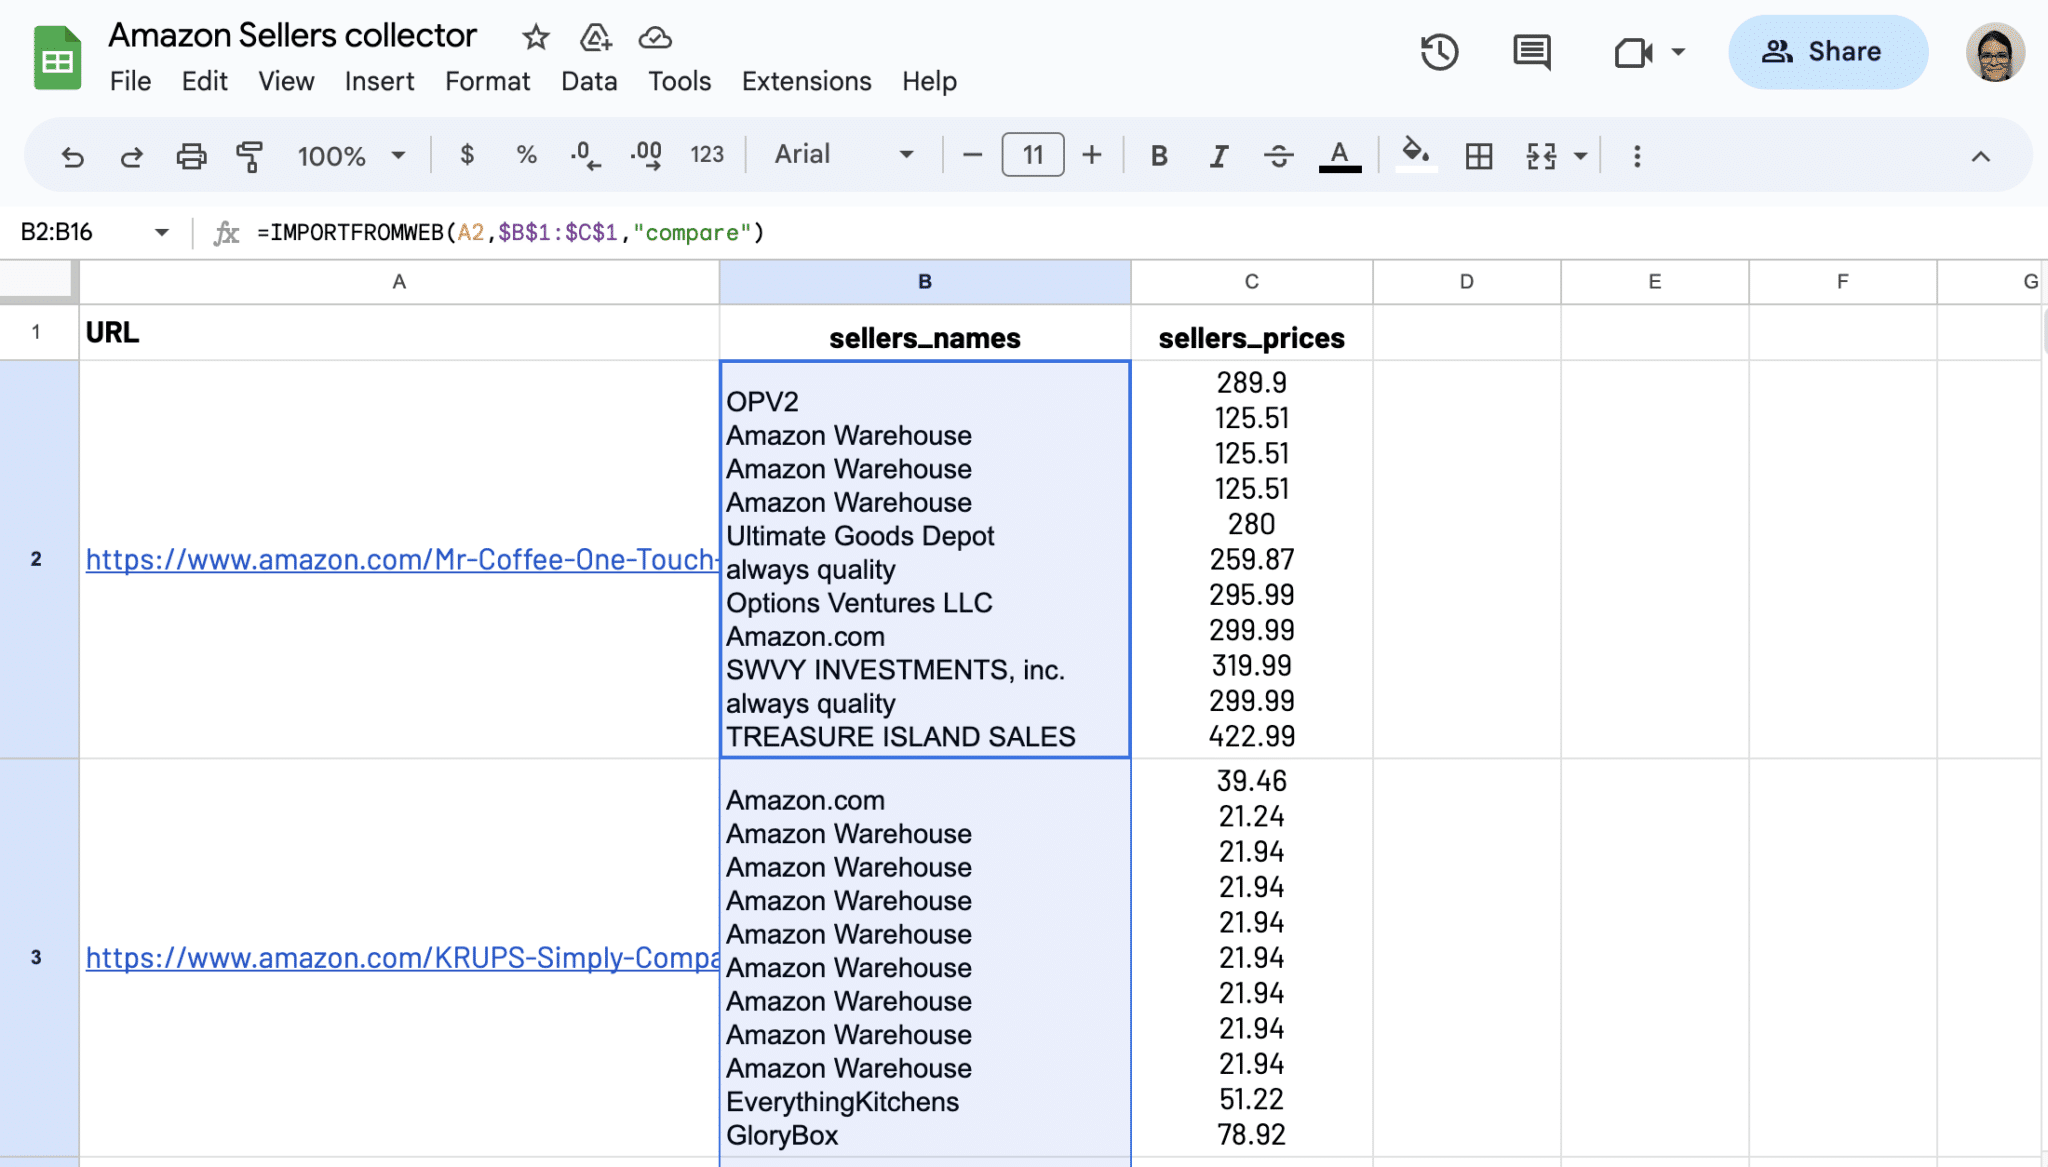This screenshot has width=2048, height=1167.
Task: Open the font family dropdown
Action: tap(840, 155)
